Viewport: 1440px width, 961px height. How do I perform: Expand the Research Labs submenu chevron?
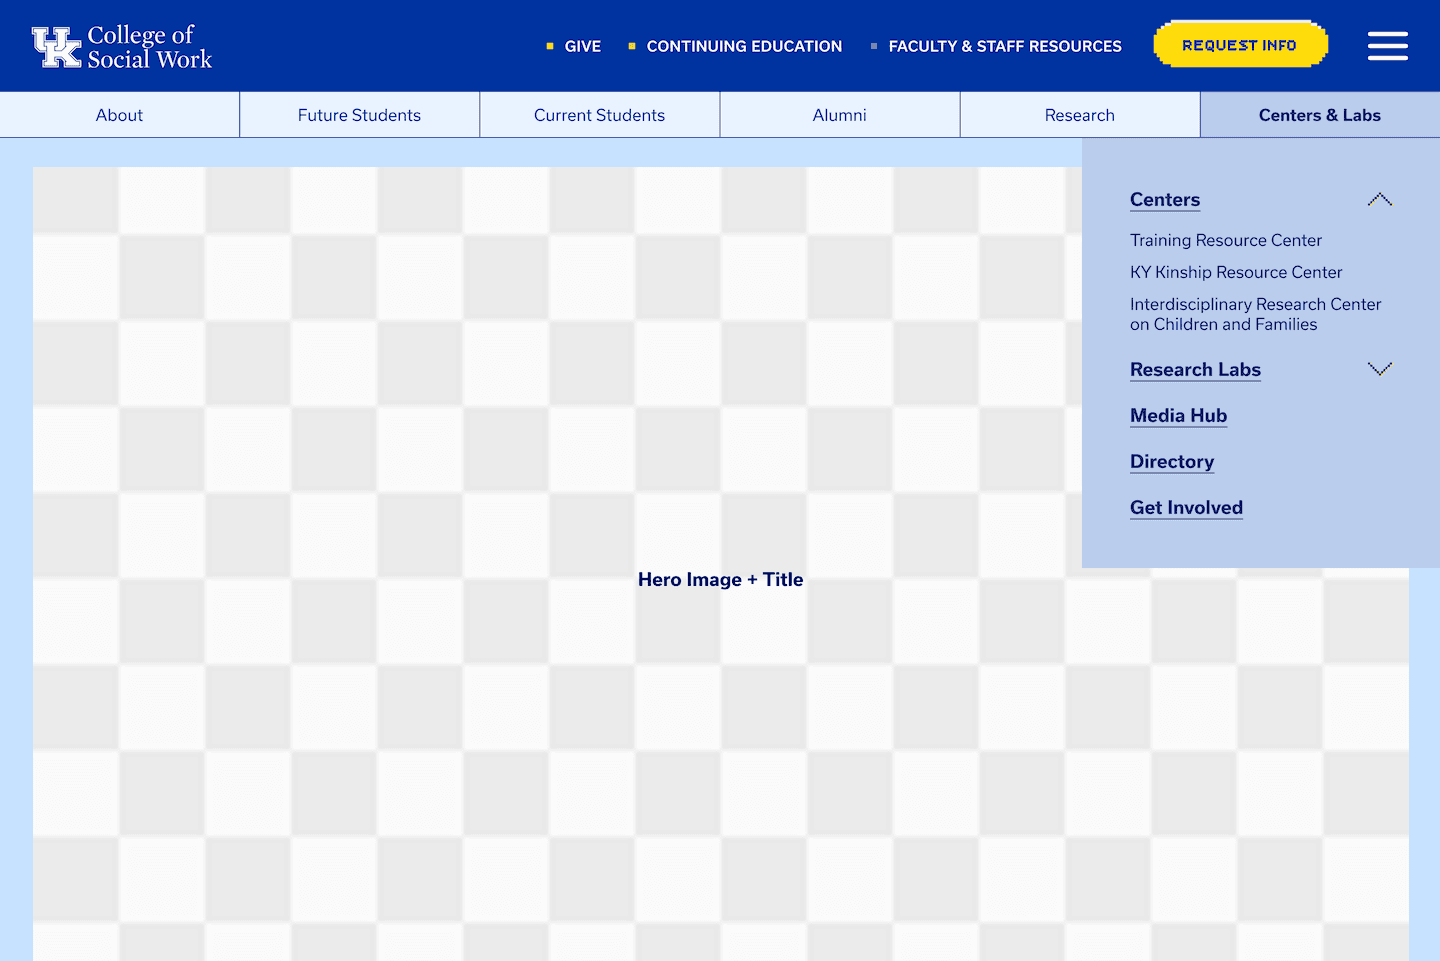pos(1380,369)
